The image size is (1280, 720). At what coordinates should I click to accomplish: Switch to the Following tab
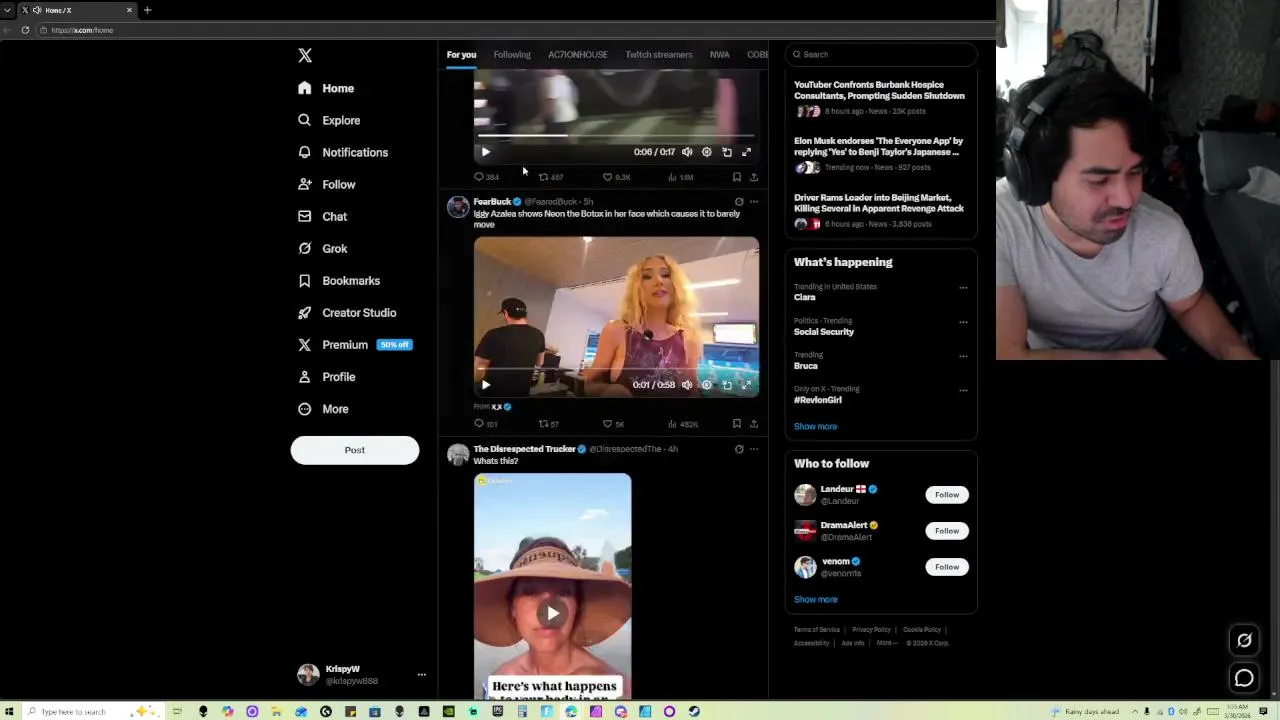coord(512,55)
